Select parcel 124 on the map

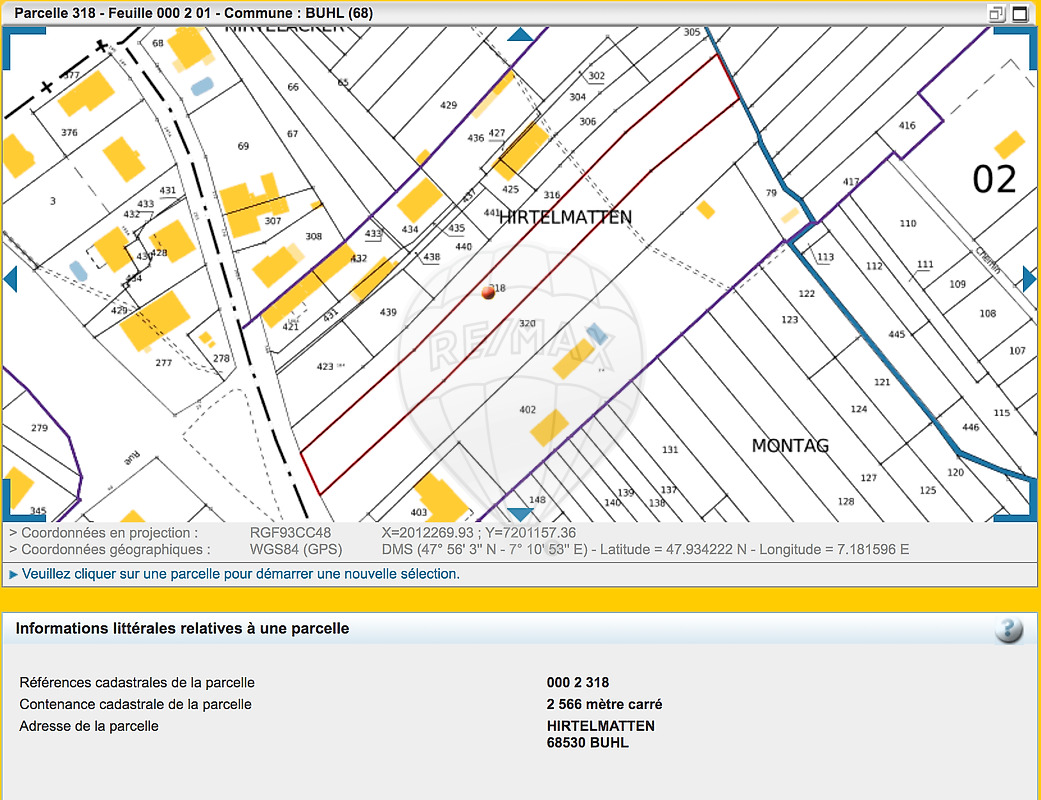(x=858, y=409)
